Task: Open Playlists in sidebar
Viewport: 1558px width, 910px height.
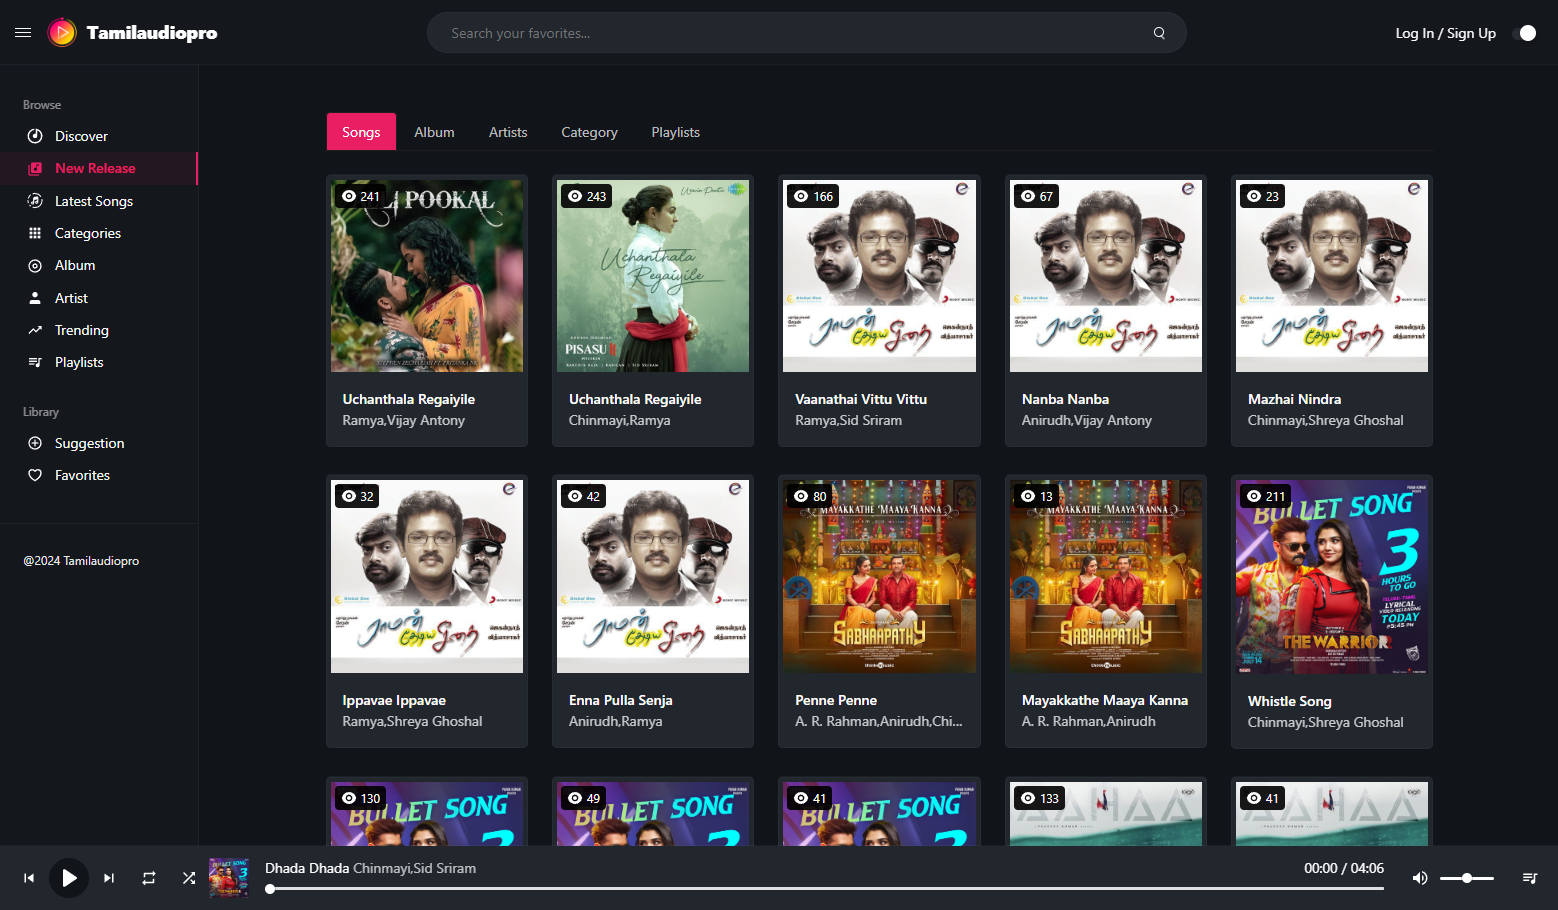Action: point(99,362)
